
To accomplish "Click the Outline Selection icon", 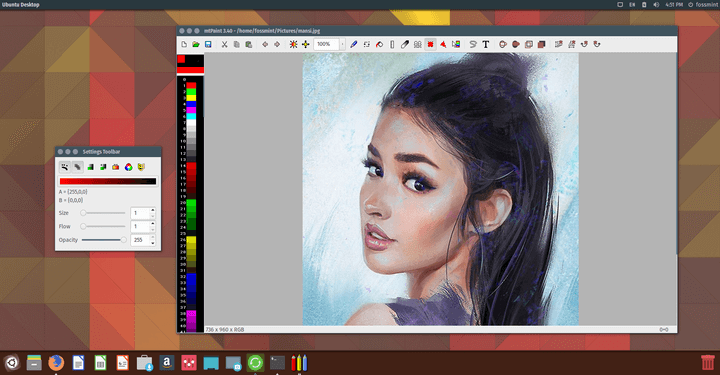I will [529, 45].
